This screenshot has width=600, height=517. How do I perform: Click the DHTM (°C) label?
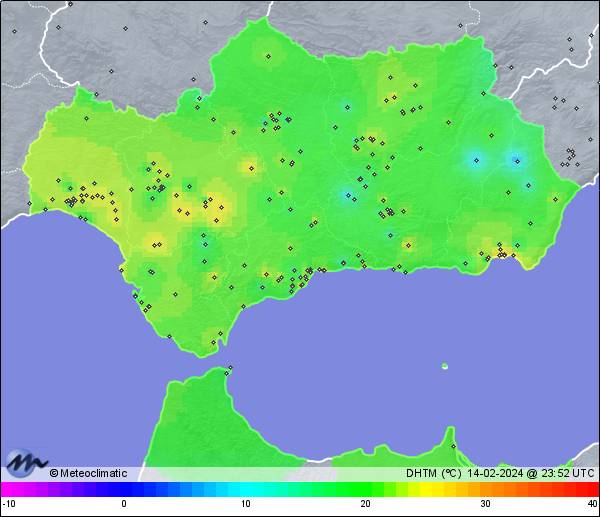pos(434,473)
